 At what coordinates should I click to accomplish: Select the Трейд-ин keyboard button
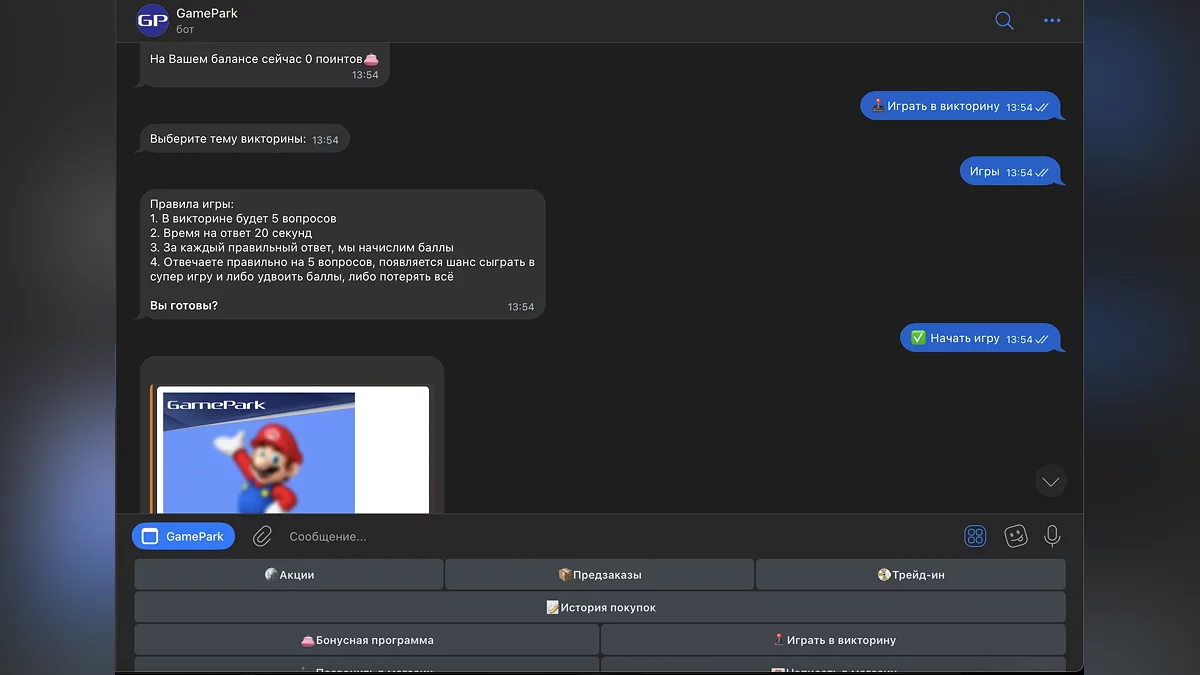tap(910, 575)
